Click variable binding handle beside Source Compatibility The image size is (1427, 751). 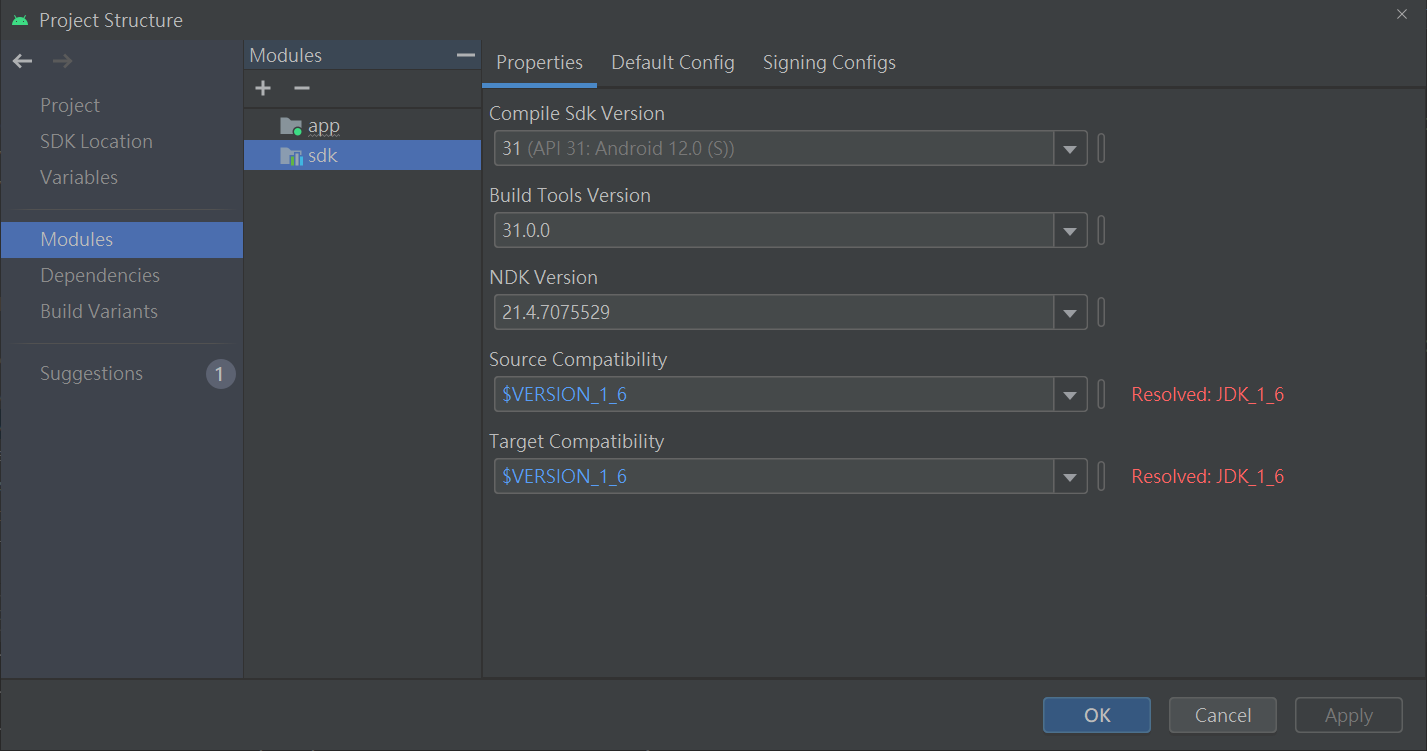[x=1101, y=395]
